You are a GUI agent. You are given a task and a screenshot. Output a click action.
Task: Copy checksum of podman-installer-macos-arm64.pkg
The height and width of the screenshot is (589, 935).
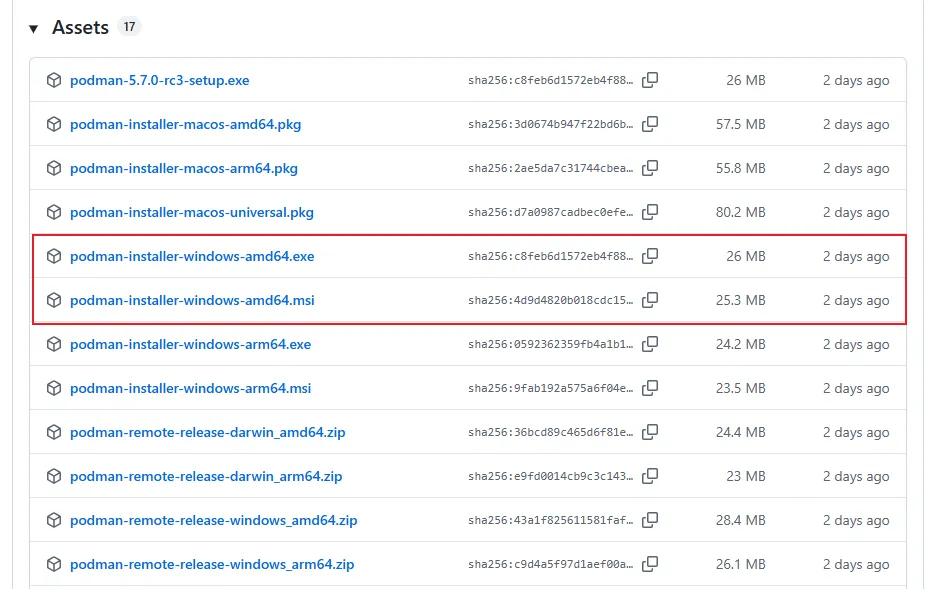tap(650, 168)
